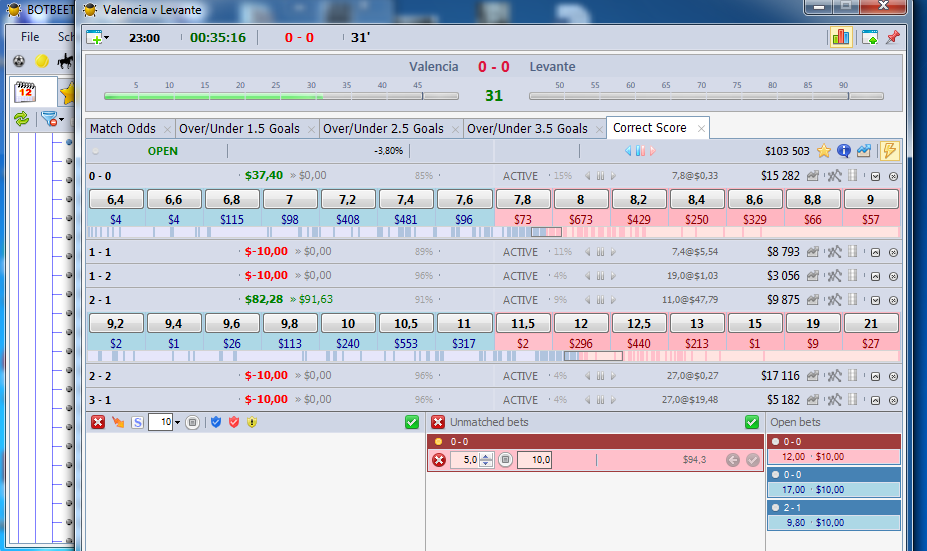Click the tools icon on the 0 - 0 row

pyautogui.click(x=834, y=176)
